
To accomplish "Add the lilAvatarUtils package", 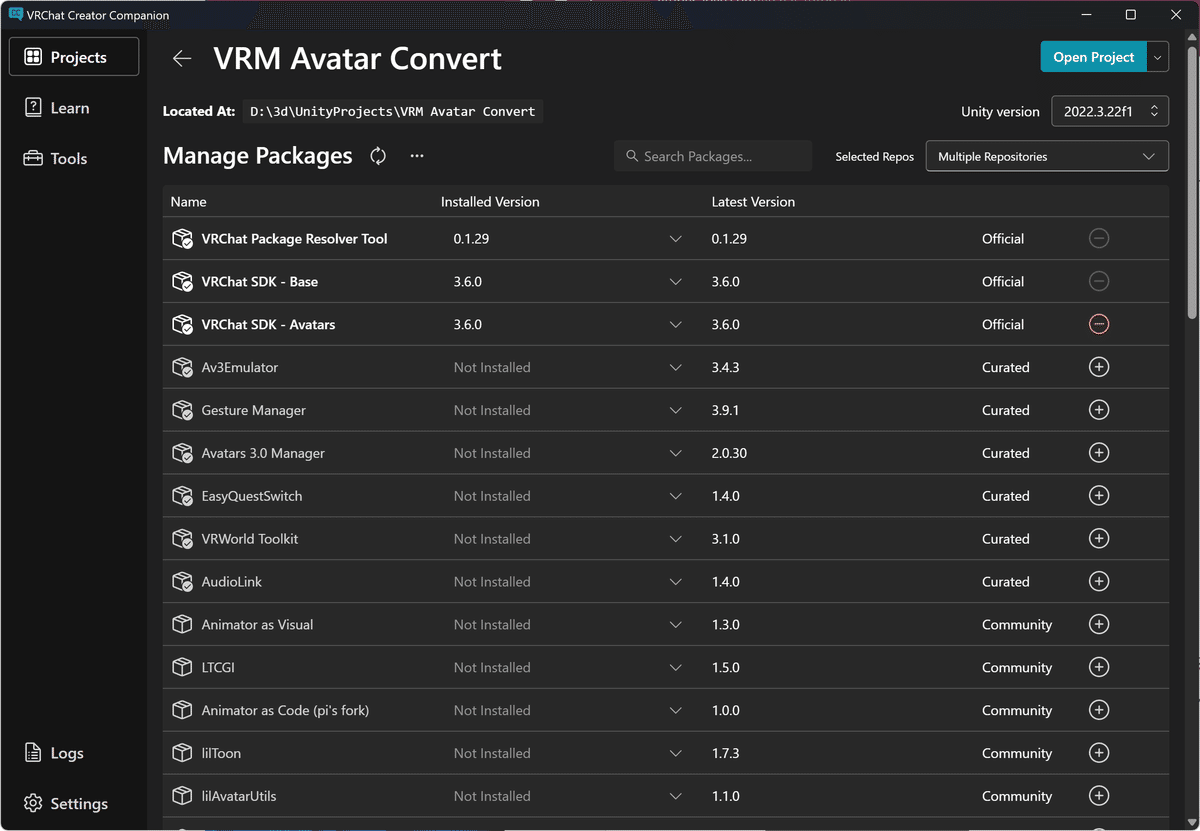I will 1099,796.
